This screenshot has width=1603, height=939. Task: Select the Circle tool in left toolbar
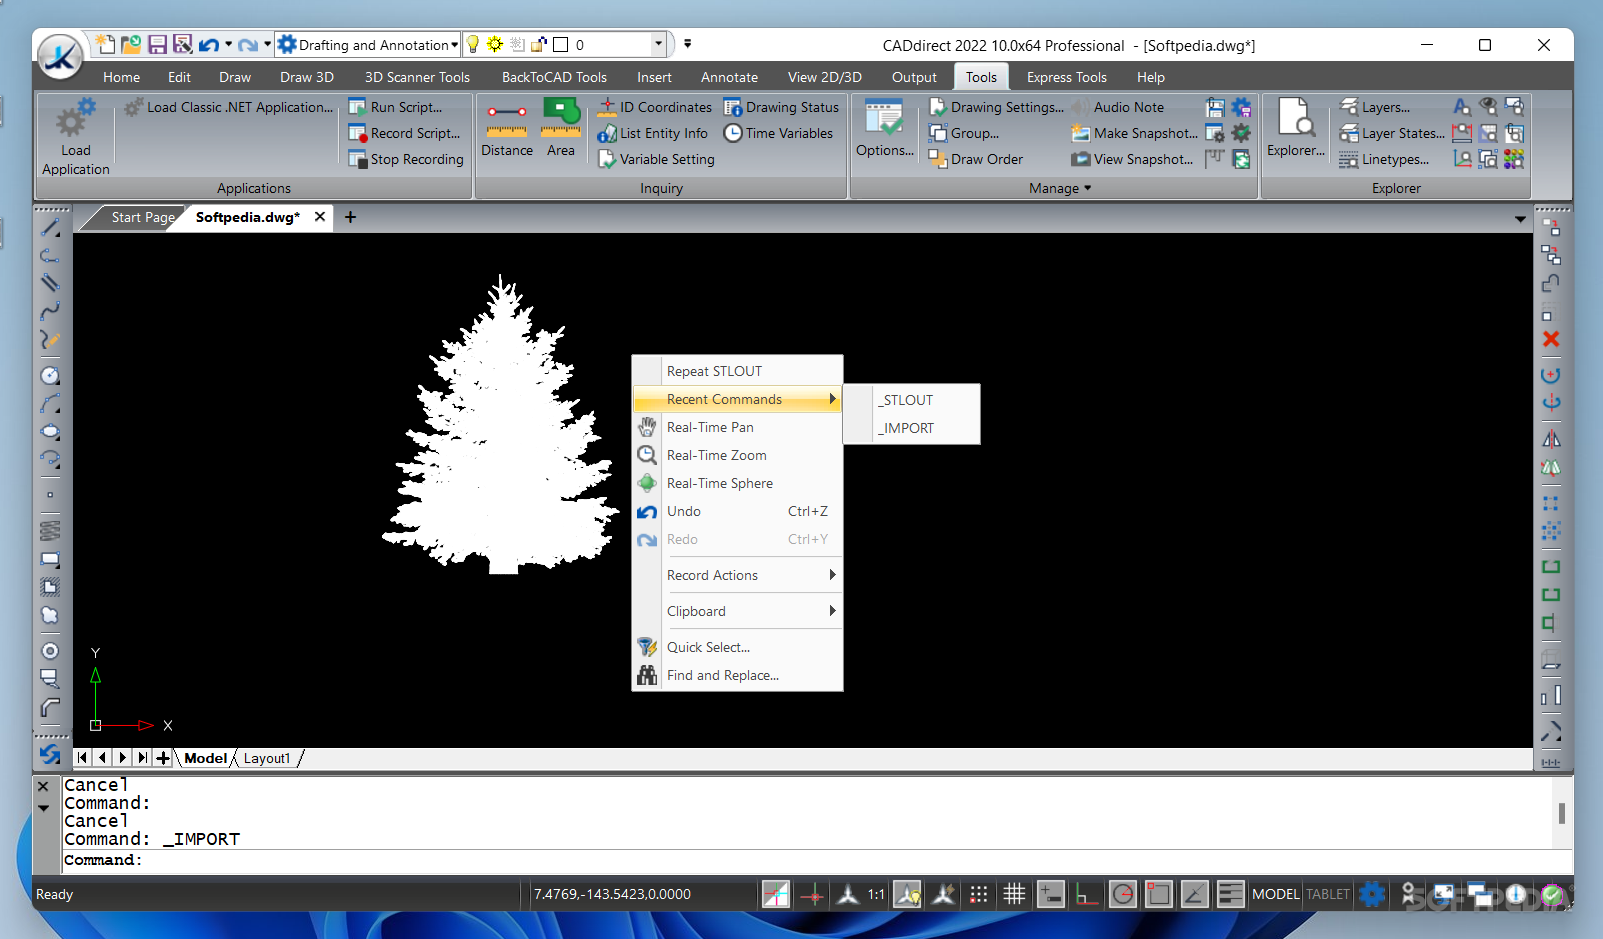coord(50,376)
